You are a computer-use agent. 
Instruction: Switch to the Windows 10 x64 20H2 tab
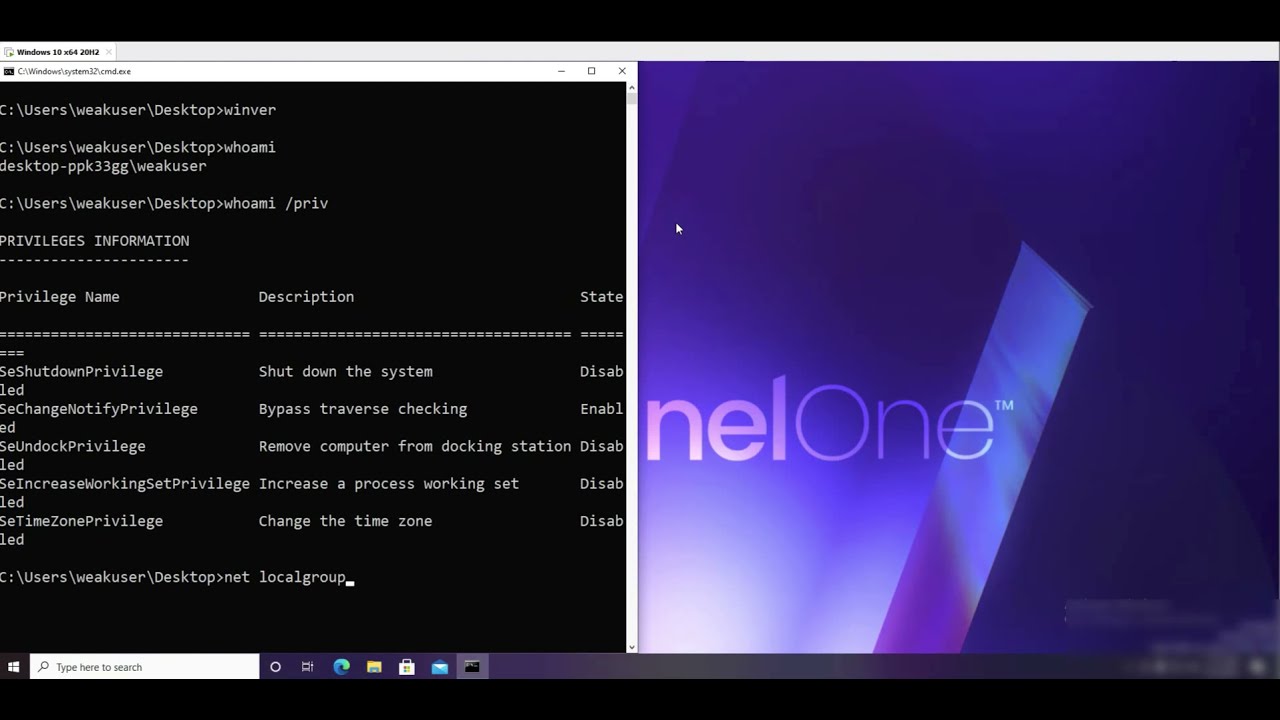coord(58,52)
